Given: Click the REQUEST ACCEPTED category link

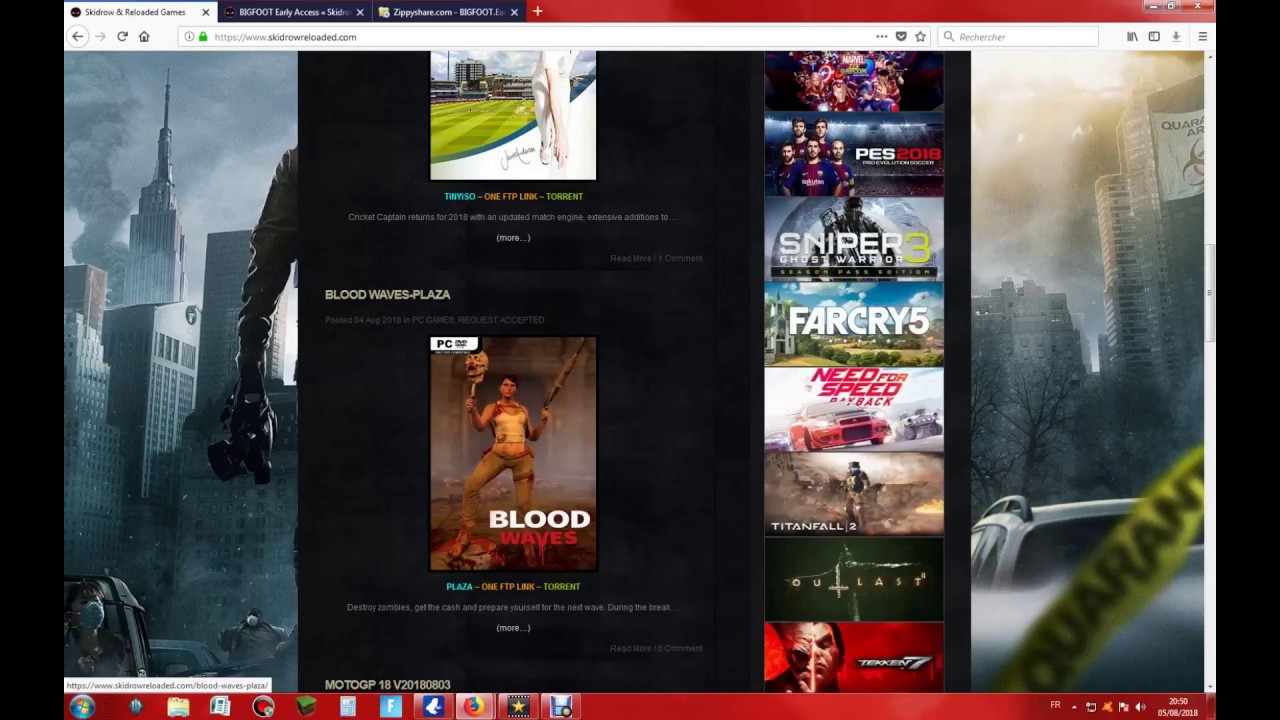Looking at the screenshot, I should click(x=501, y=320).
